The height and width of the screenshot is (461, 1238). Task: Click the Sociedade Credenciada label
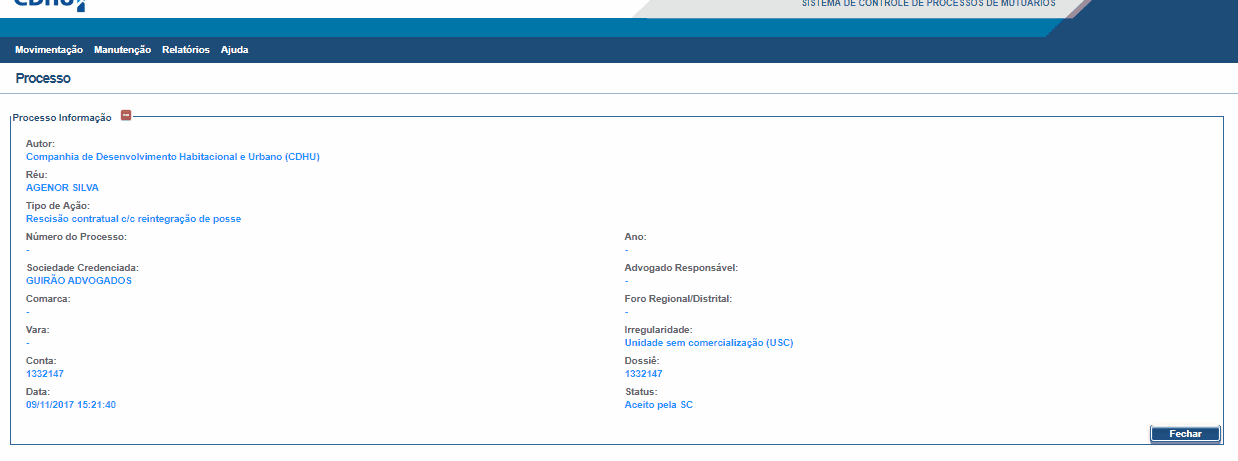point(82,268)
